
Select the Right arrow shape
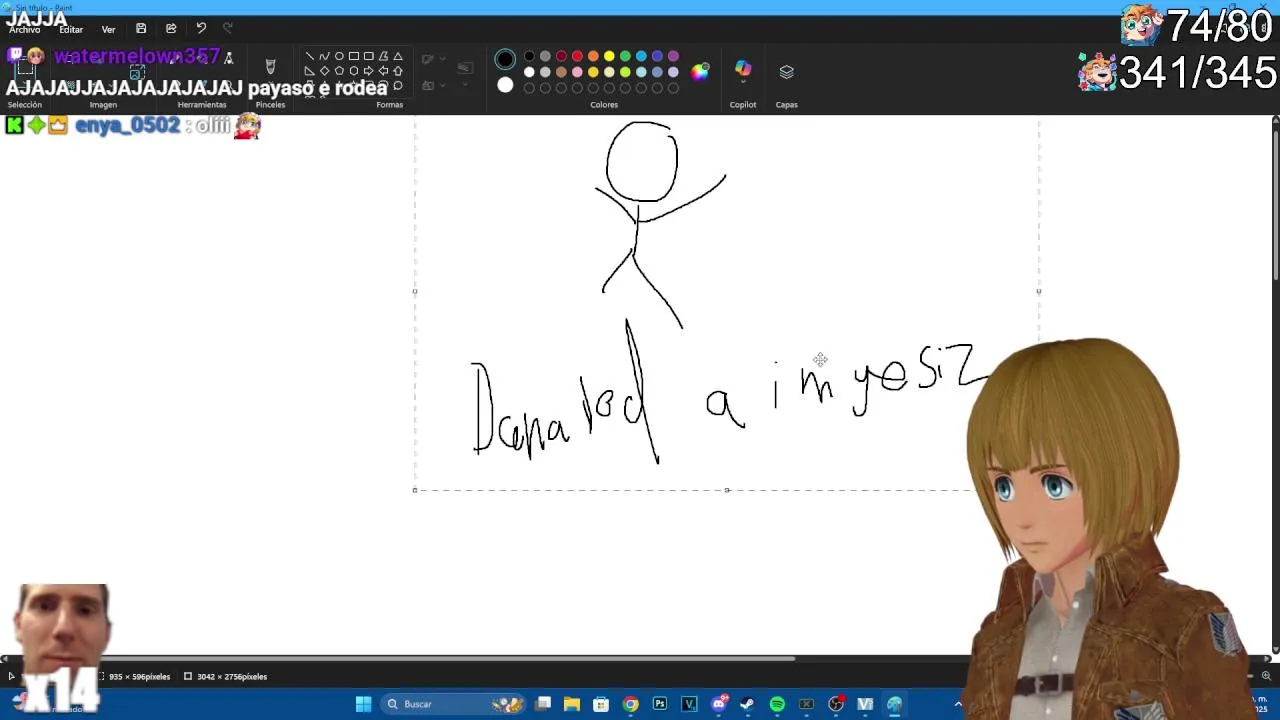pyautogui.click(x=368, y=71)
